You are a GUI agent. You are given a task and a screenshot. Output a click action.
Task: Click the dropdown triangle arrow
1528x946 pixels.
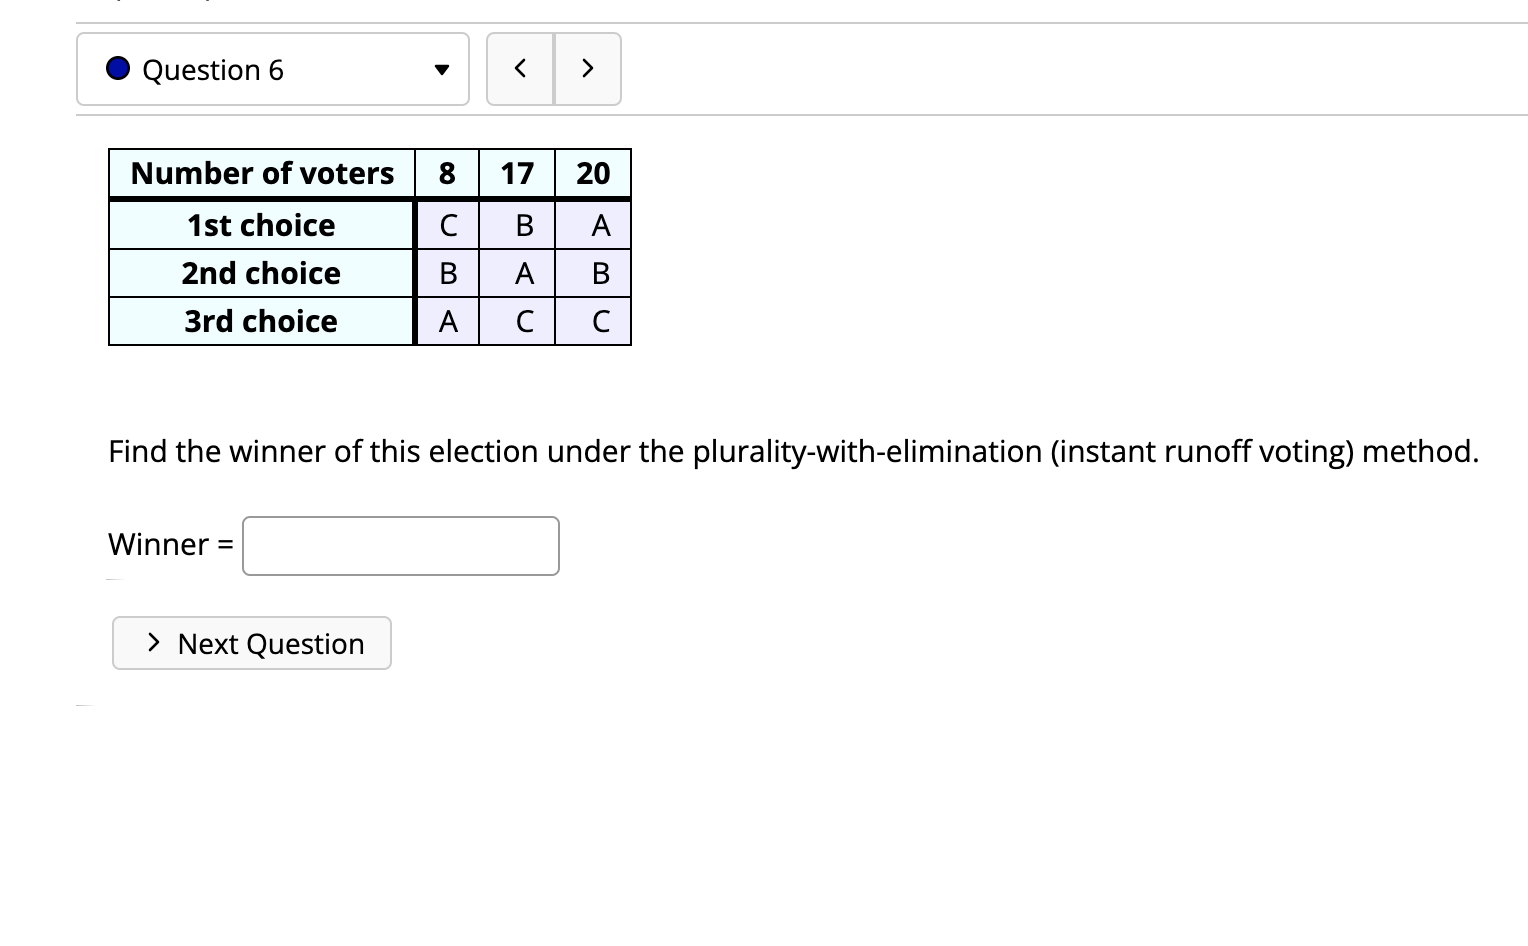[x=441, y=70]
